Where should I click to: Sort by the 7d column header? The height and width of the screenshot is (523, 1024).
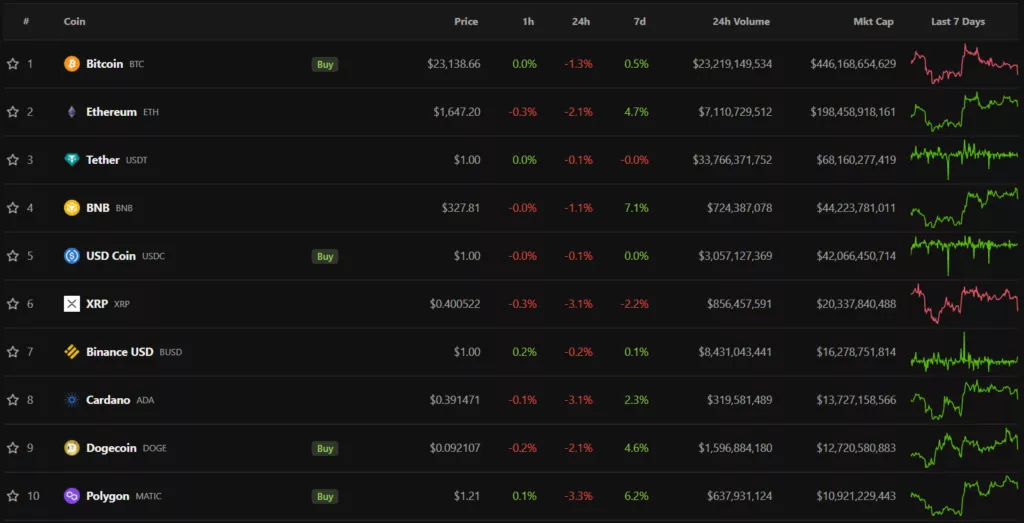pos(640,22)
